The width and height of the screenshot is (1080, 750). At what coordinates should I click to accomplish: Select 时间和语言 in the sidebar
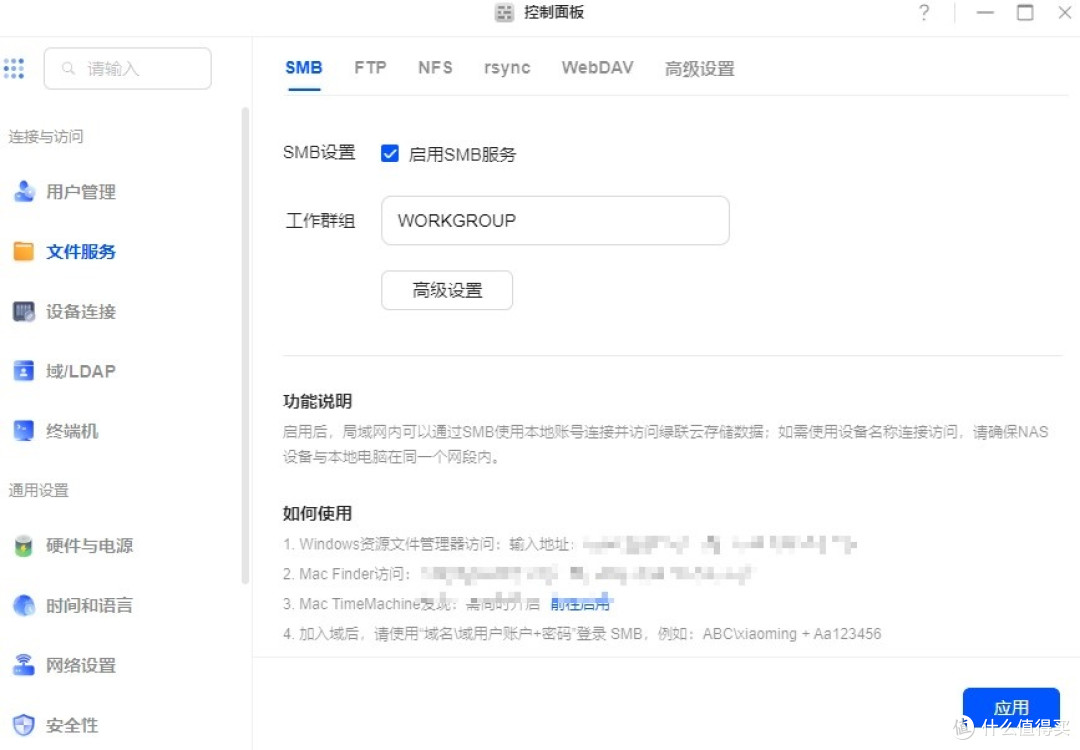coord(90,605)
